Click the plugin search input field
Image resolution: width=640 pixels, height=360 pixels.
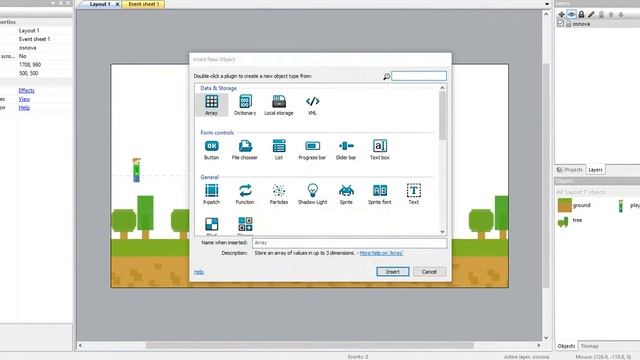(419, 76)
